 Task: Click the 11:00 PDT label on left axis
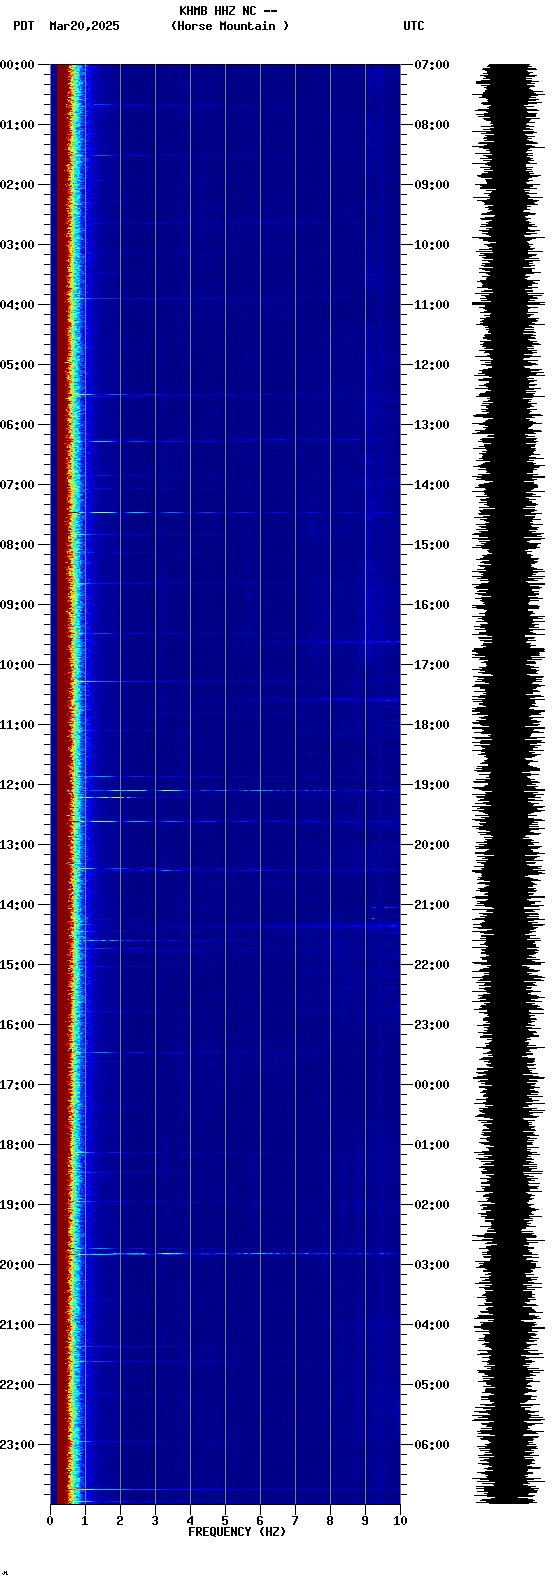click(18, 725)
